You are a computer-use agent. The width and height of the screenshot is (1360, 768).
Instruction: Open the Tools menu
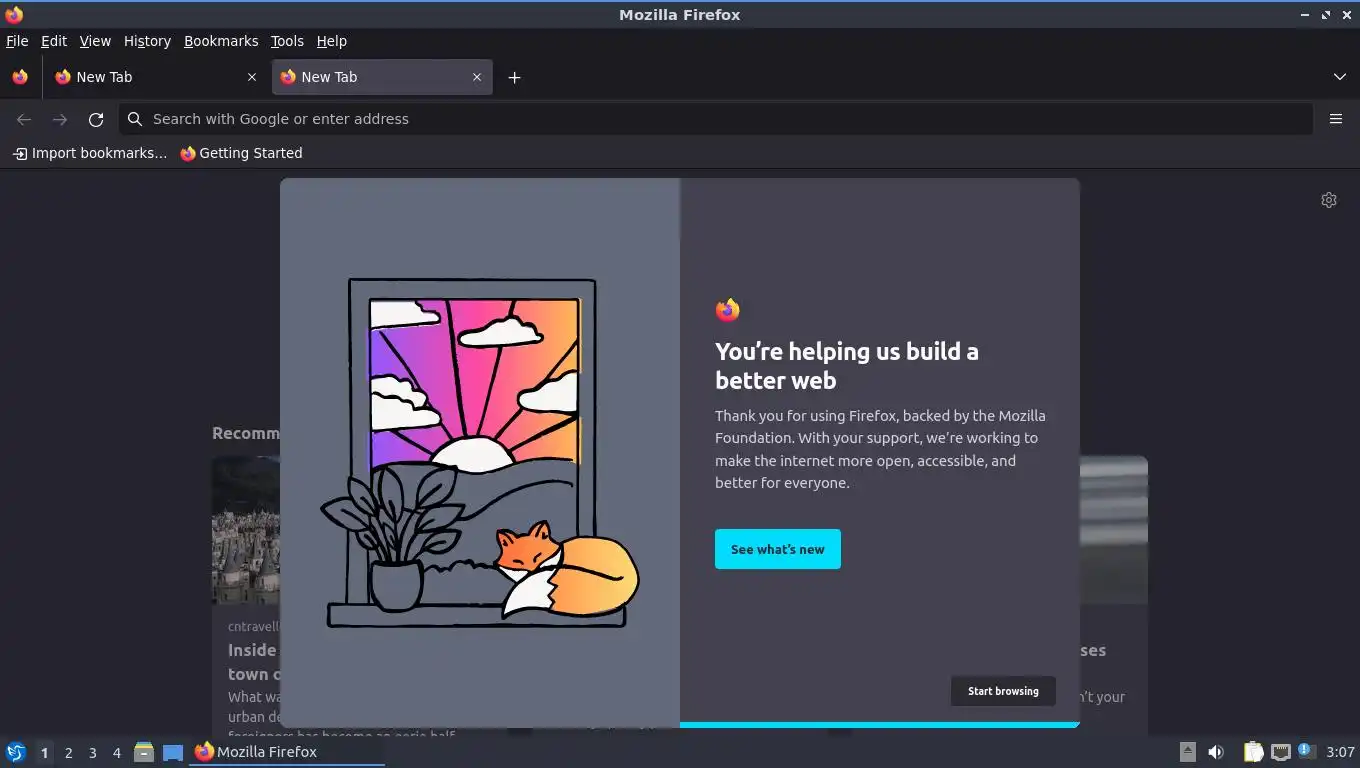pyautogui.click(x=287, y=41)
